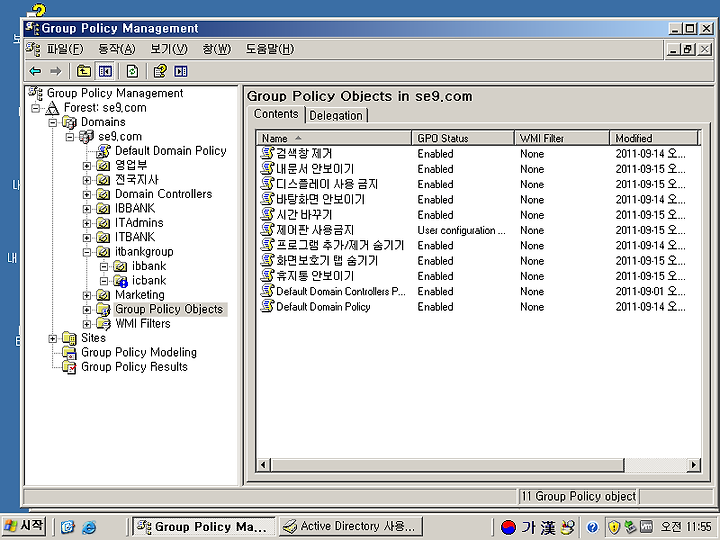The image size is (720, 540).
Task: Click the GPO scroll icon for 검색창 제거
Action: [267, 153]
